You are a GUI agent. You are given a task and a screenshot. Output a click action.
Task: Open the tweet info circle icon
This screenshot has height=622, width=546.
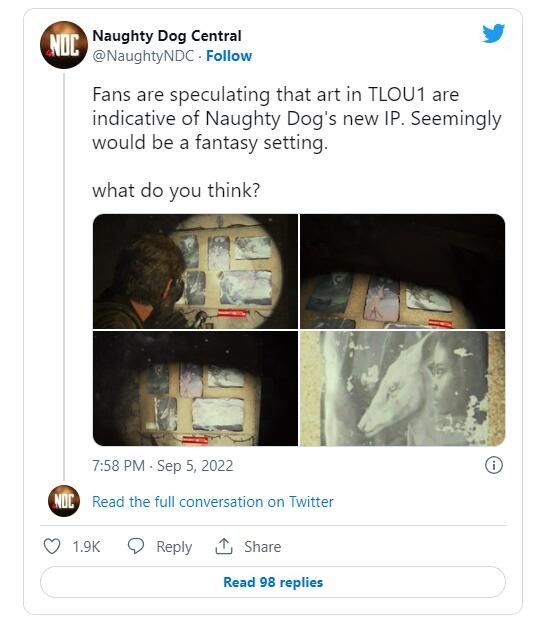[x=494, y=465]
